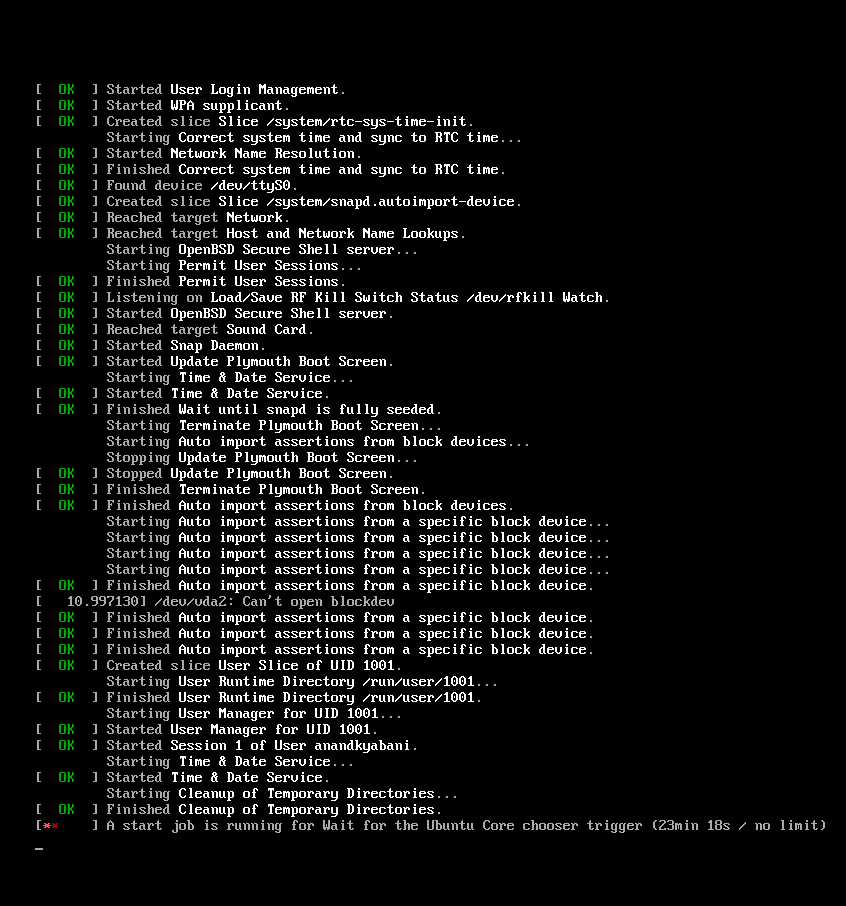Click the 'Reached target Sound Card' message
The image size is (846, 906).
pos(210,329)
